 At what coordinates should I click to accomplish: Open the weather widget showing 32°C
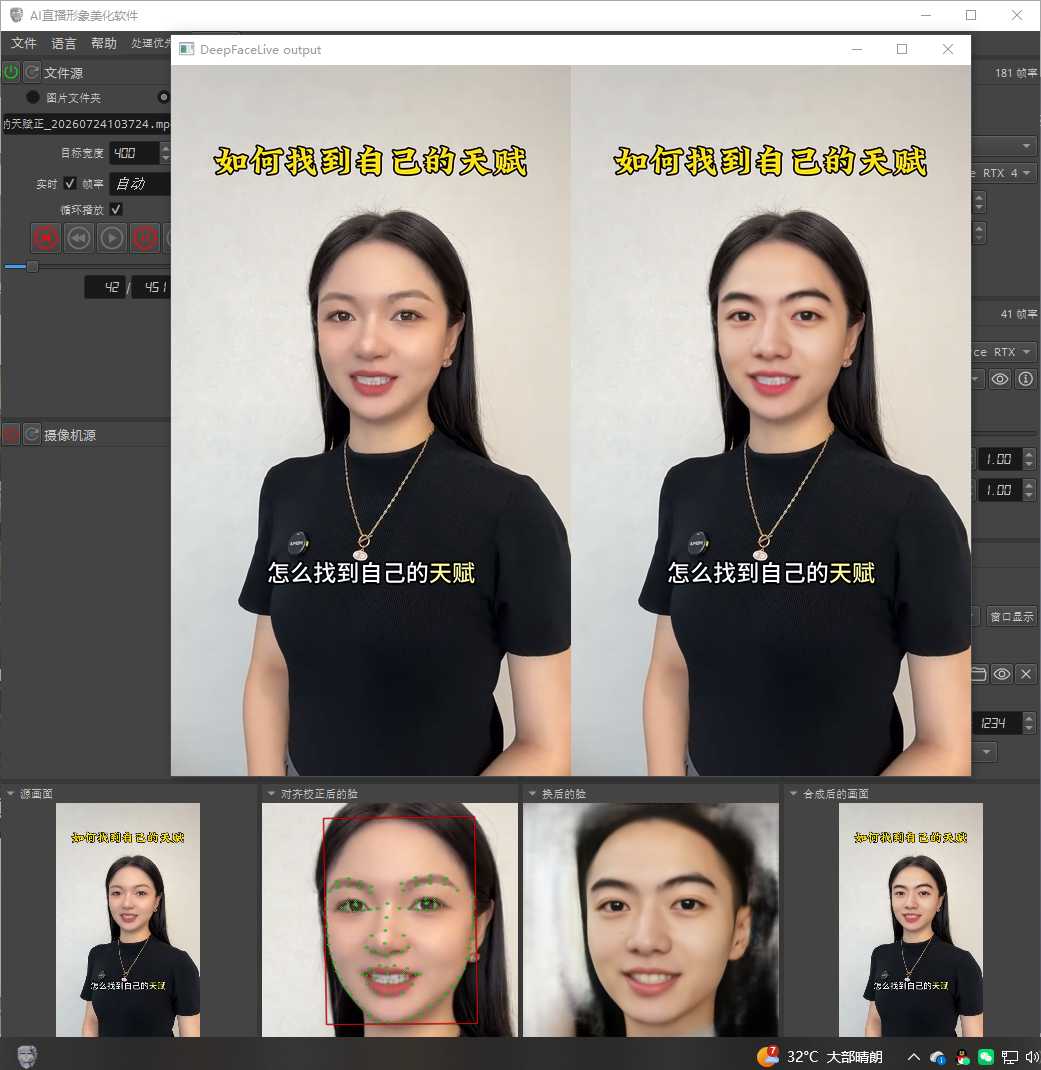pyautogui.click(x=819, y=1056)
